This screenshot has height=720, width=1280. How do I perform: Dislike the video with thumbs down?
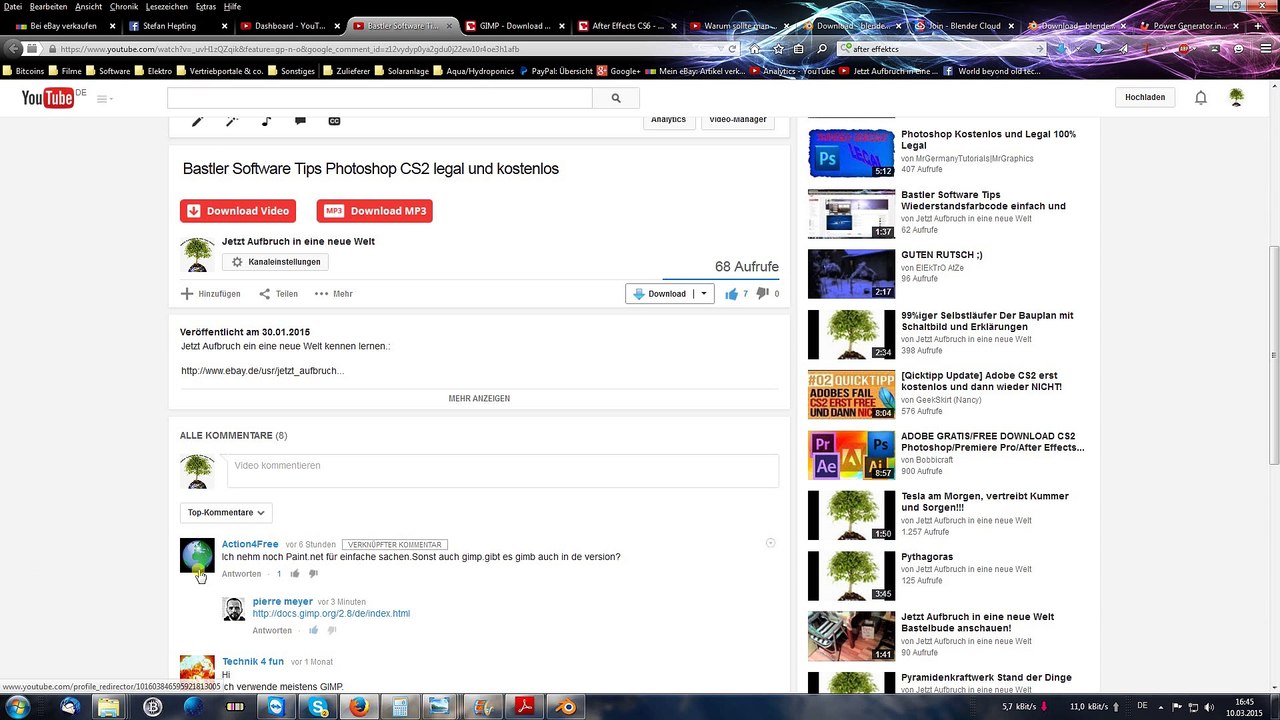[x=762, y=294]
